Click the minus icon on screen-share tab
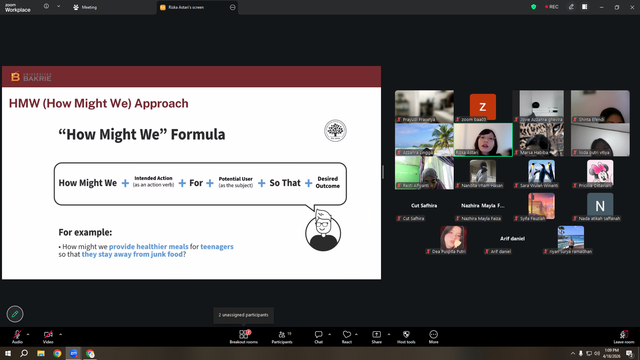This screenshot has height=360, width=640. (233, 7)
